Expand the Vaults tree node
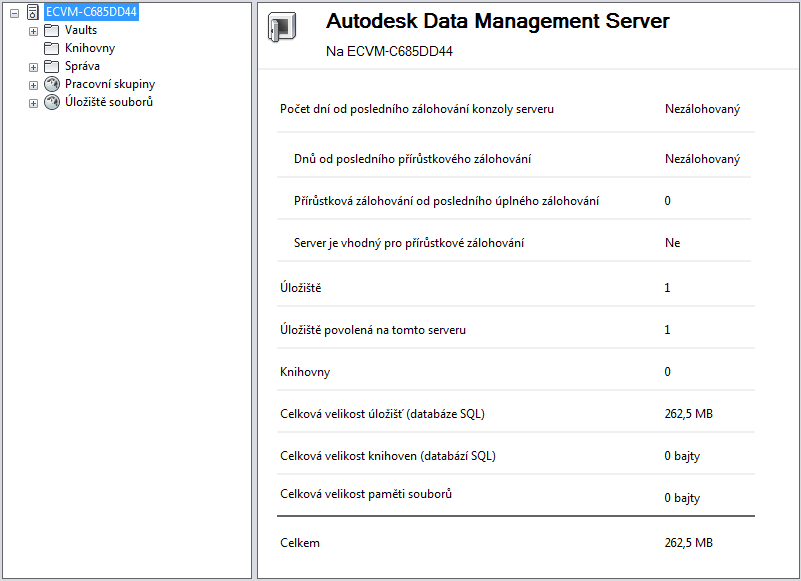The image size is (801, 581). click(x=33, y=31)
